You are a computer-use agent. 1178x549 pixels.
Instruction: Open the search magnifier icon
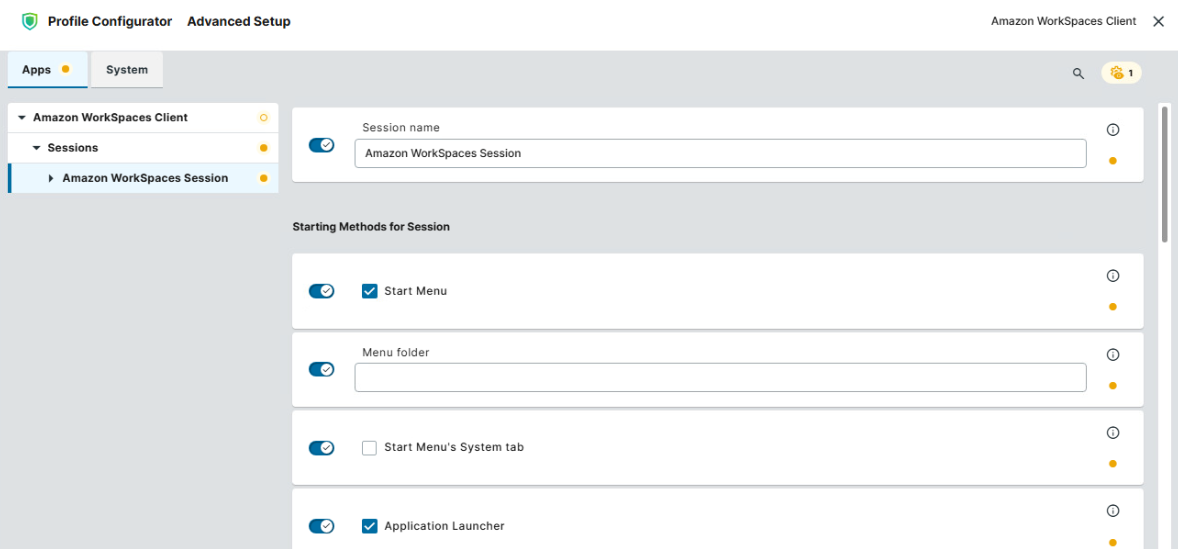1078,74
